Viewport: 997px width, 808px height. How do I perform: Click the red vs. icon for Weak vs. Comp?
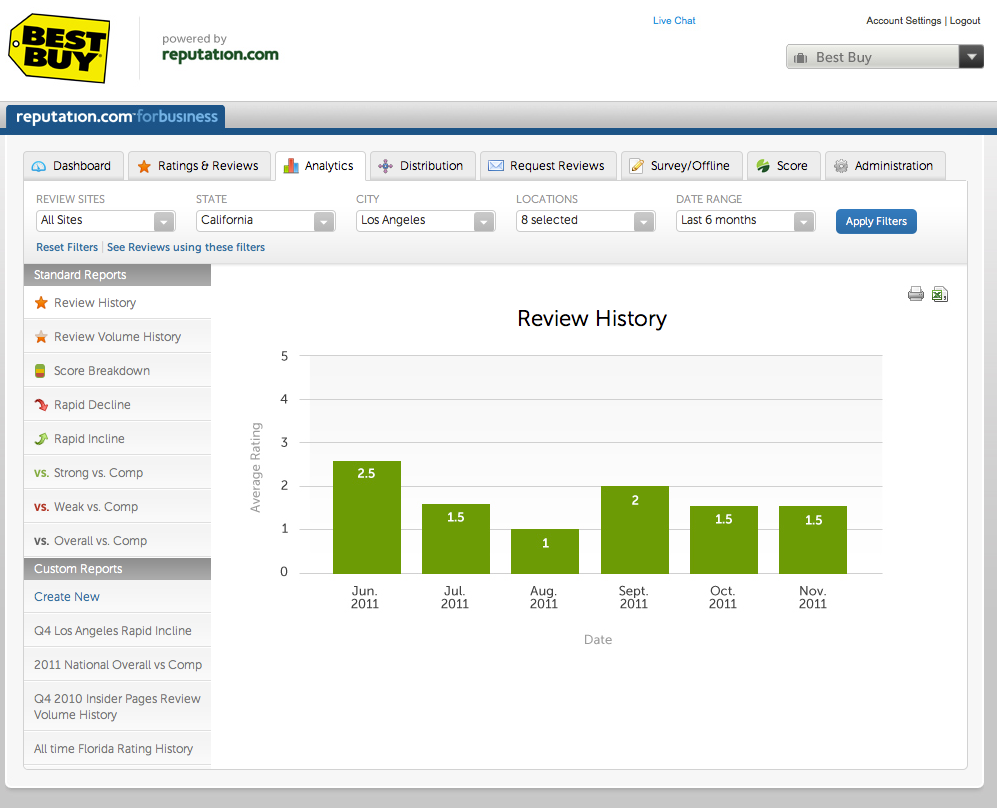pos(41,507)
